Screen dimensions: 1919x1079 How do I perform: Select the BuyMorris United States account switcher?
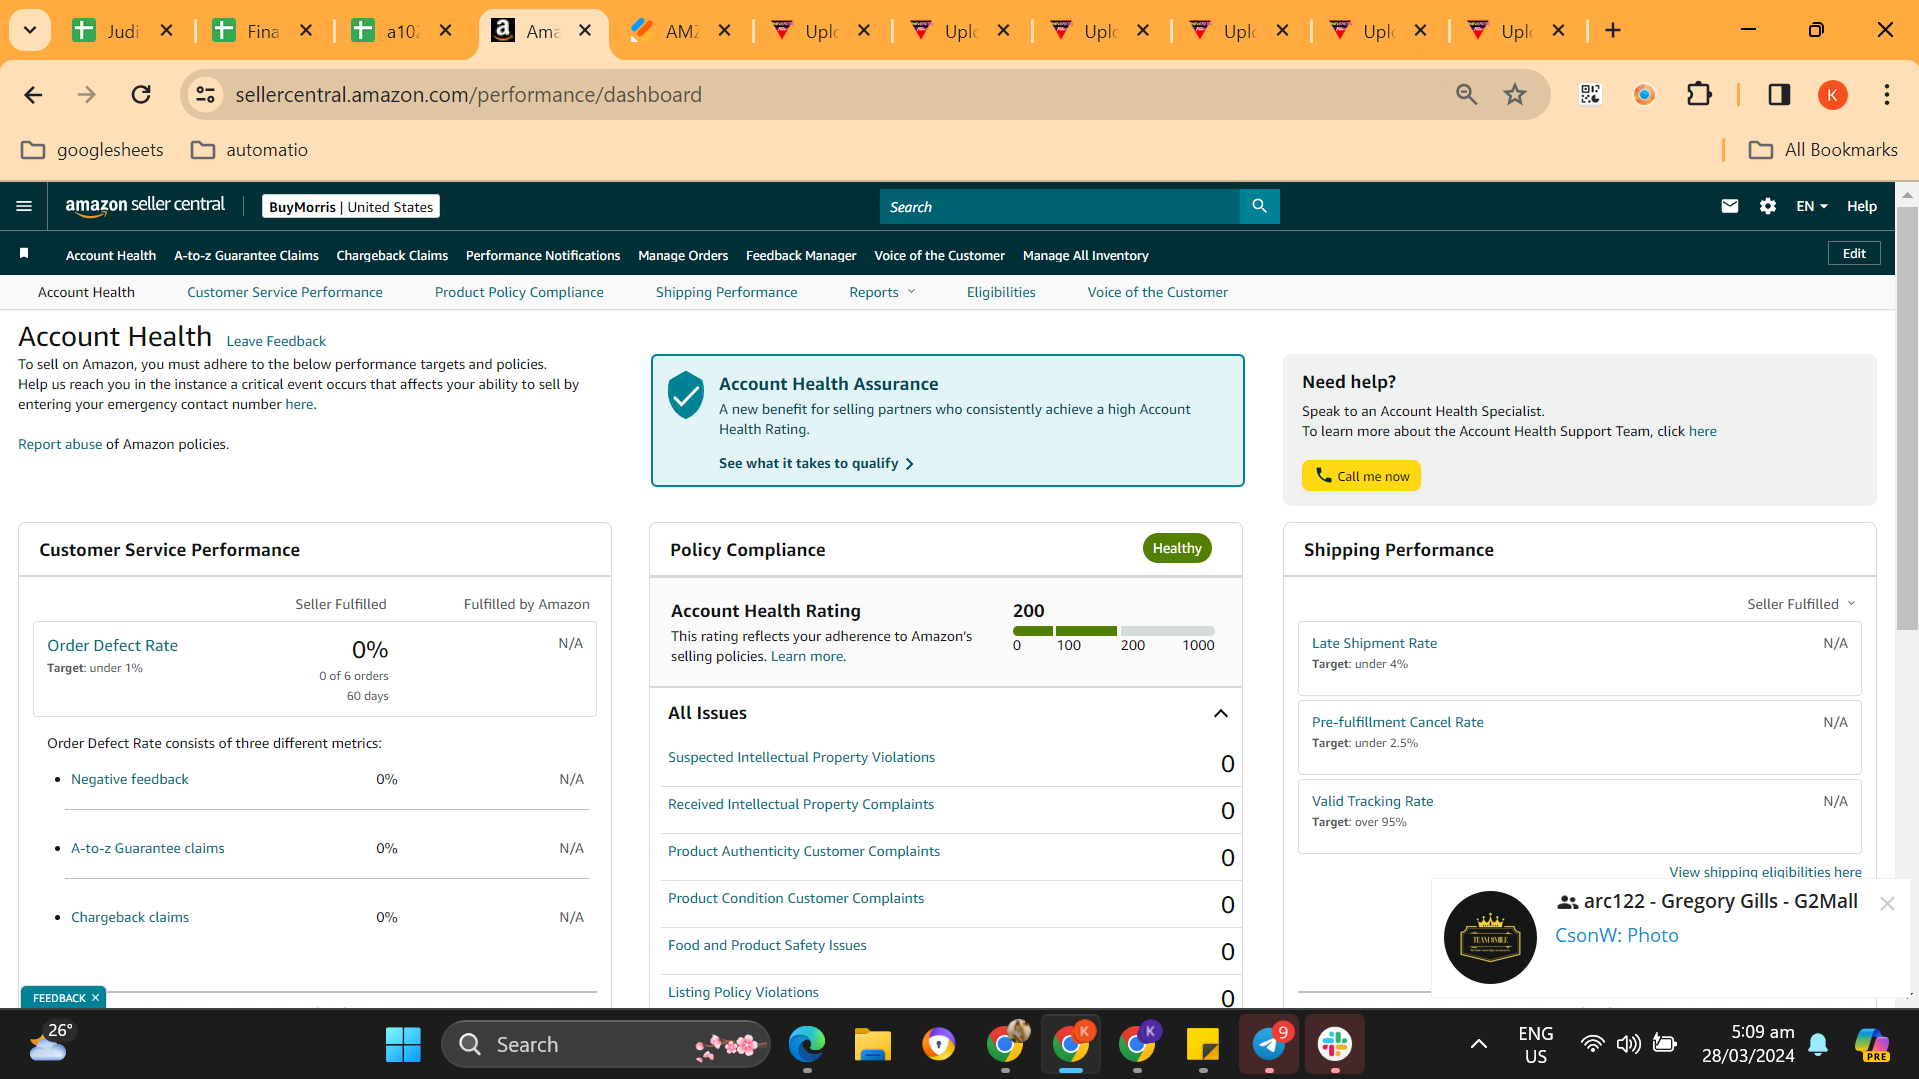351,207
